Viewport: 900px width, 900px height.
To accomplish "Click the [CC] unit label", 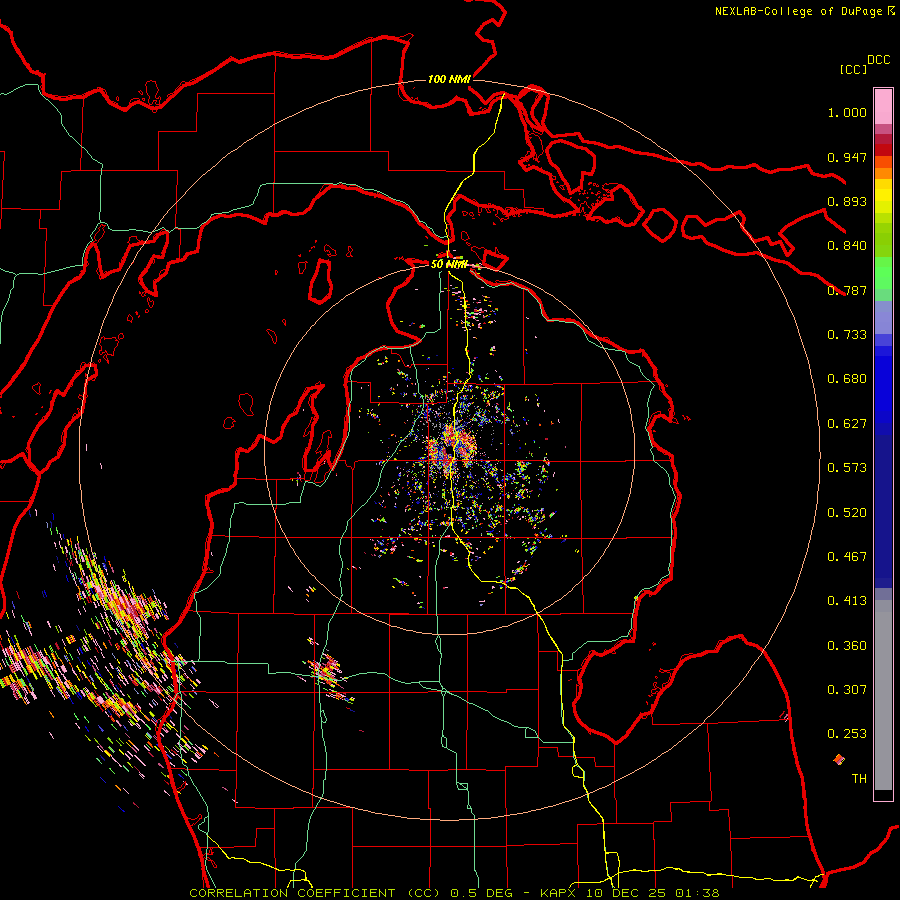I will 854,69.
